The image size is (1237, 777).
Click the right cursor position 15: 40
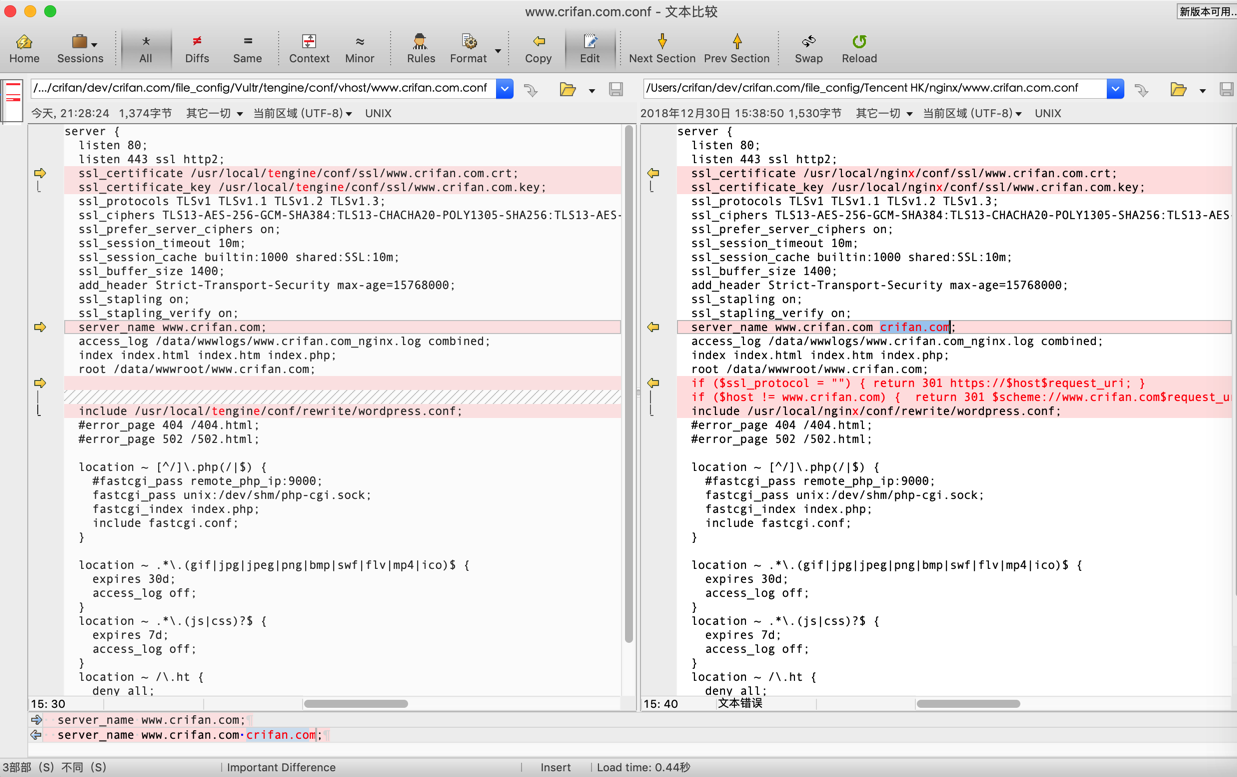(x=660, y=704)
